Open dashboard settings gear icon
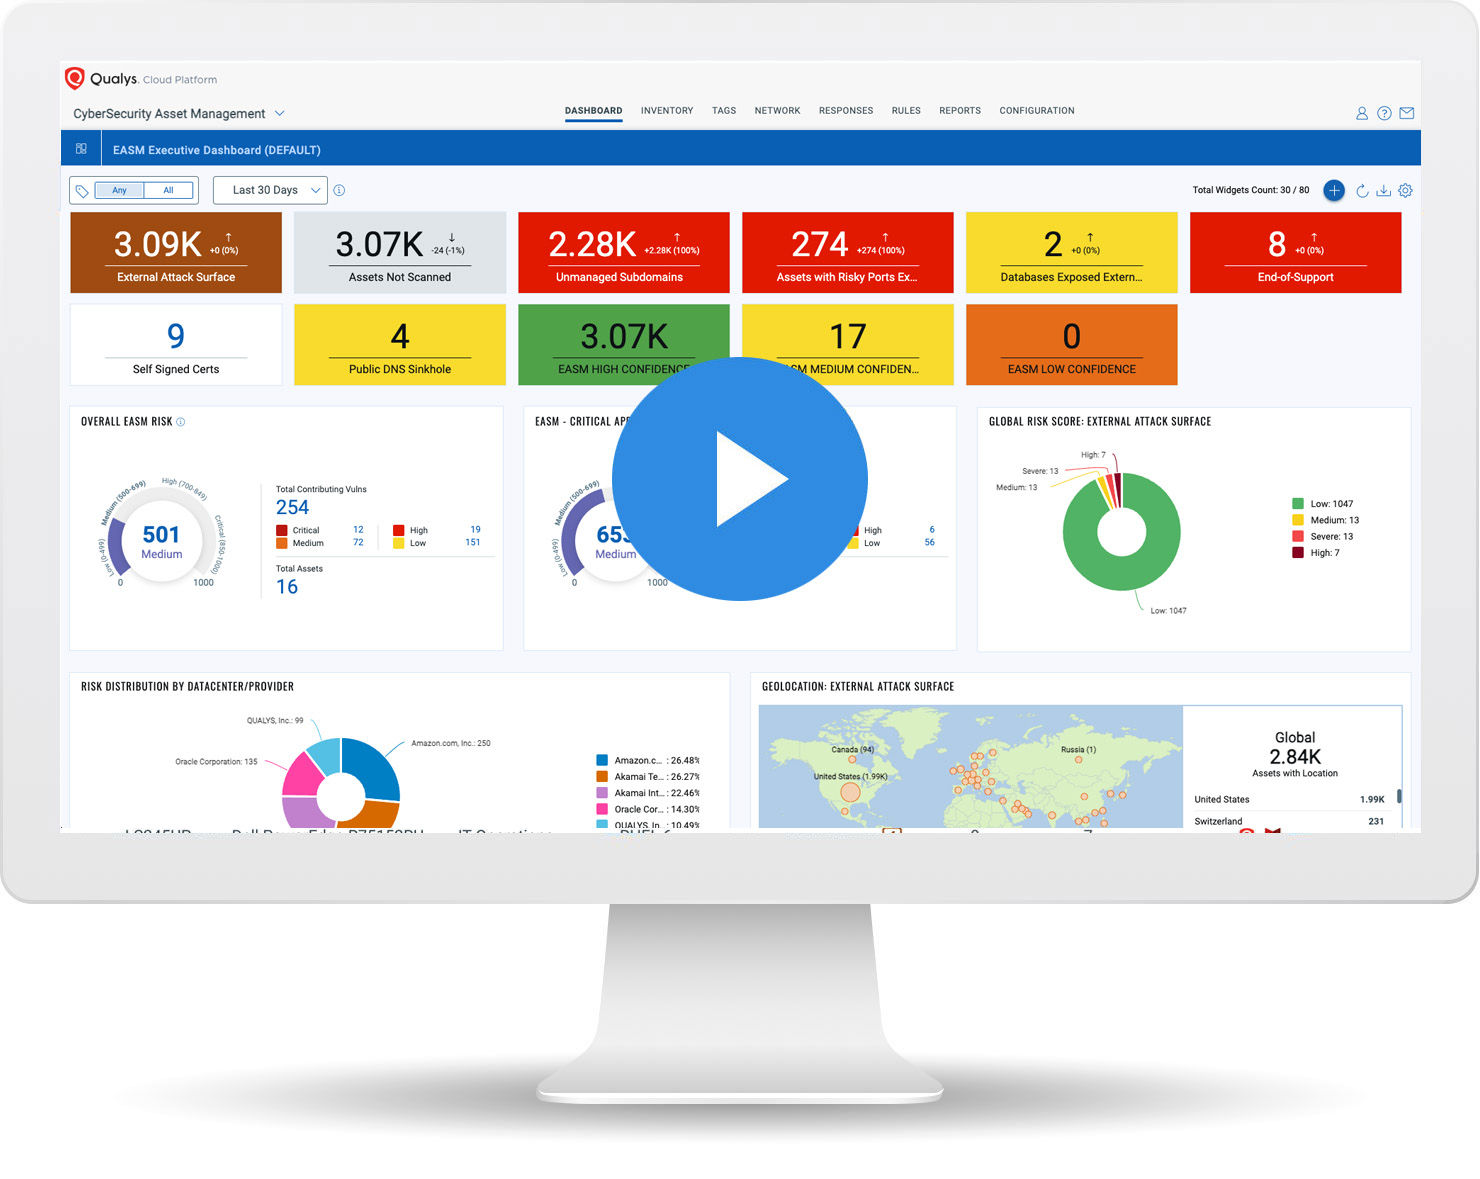Image resolution: width=1480 pixels, height=1179 pixels. click(1406, 190)
